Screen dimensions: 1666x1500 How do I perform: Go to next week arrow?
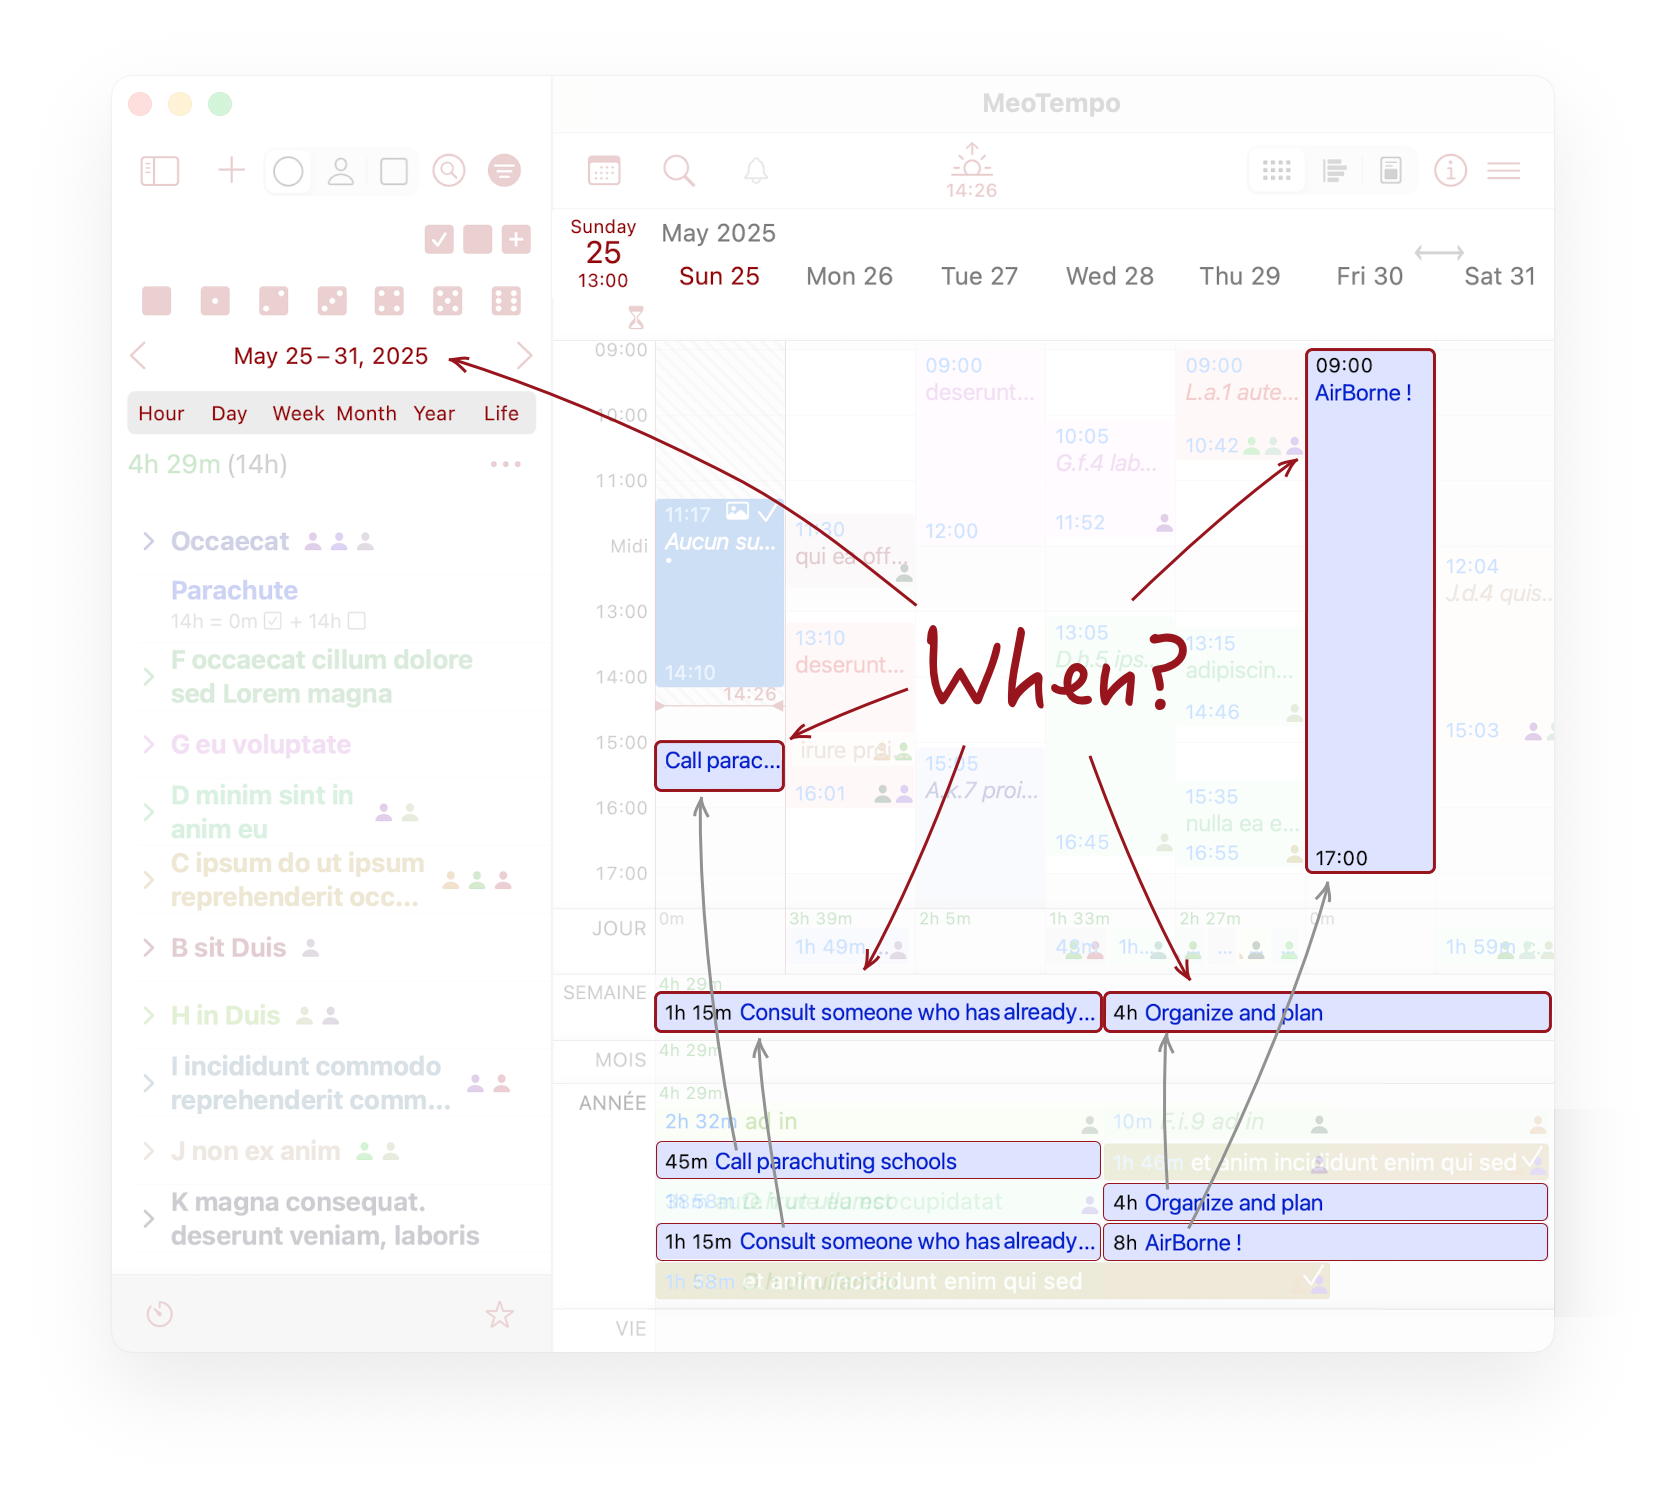coord(525,356)
